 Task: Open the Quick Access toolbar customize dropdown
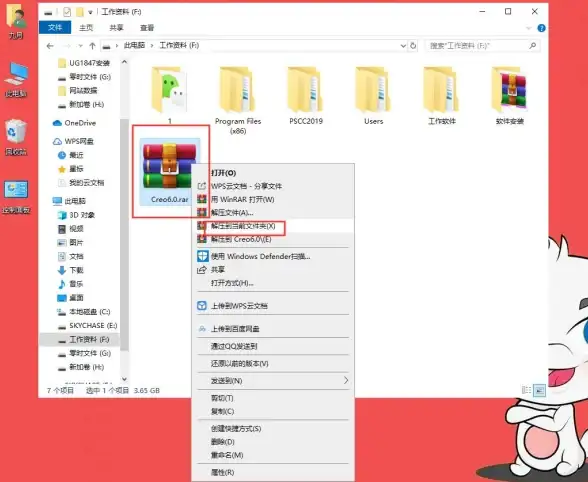[x=90, y=12]
